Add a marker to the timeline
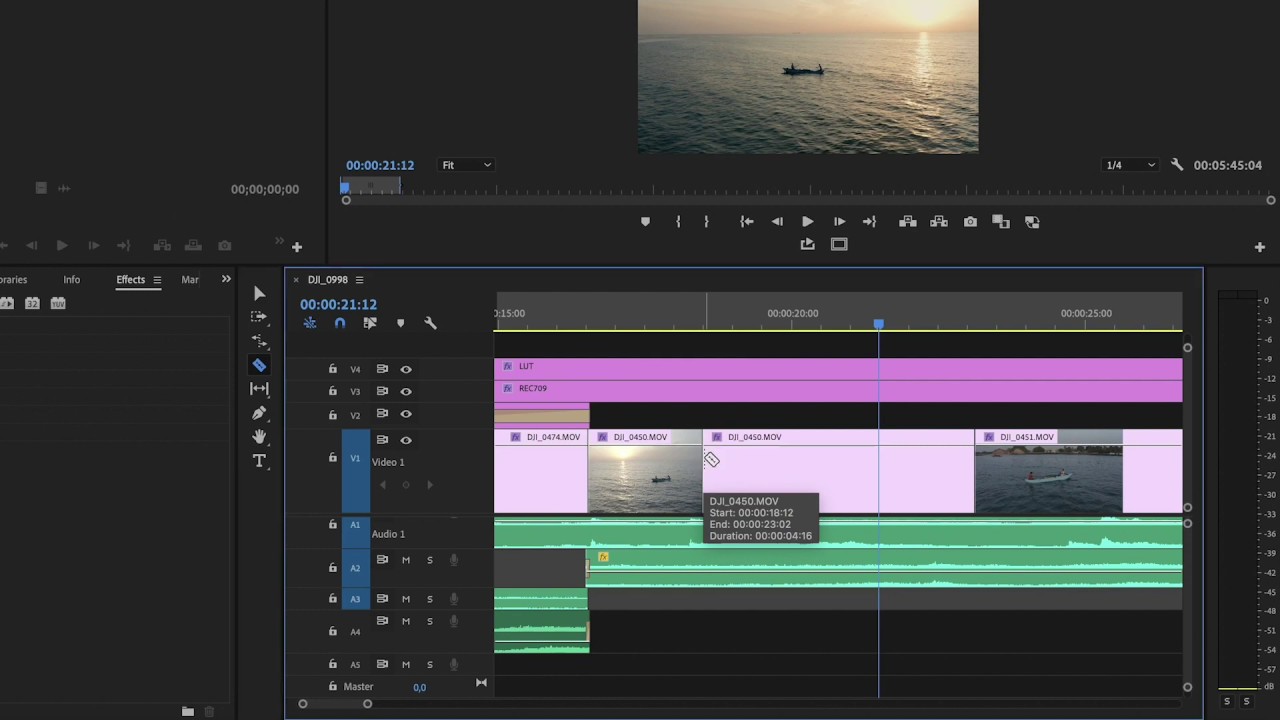Viewport: 1280px width, 720px height. coord(400,322)
